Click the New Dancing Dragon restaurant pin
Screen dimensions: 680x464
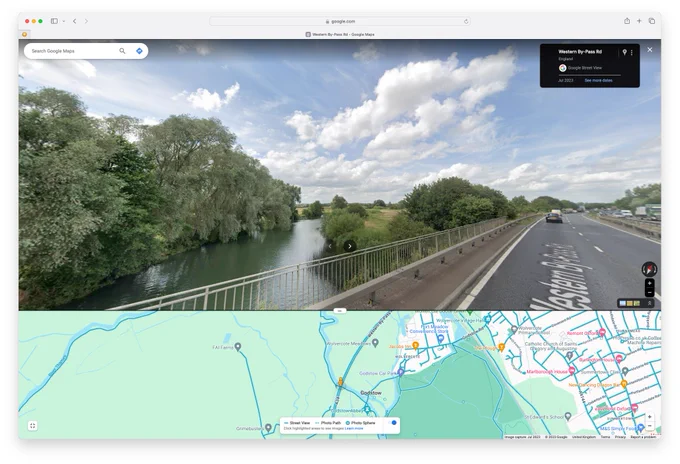click(x=624, y=383)
